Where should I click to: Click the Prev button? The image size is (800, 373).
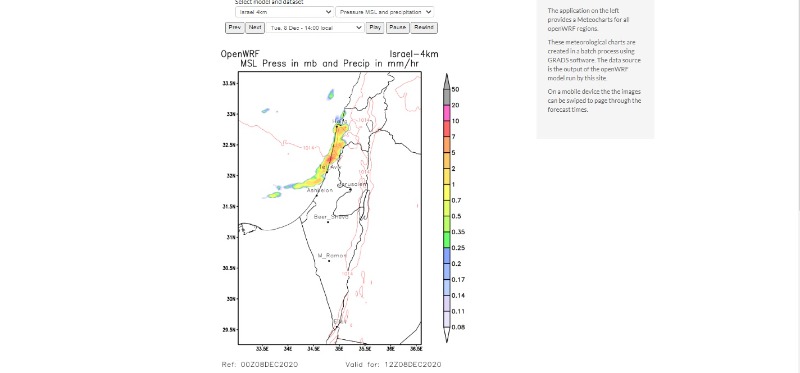click(x=235, y=28)
